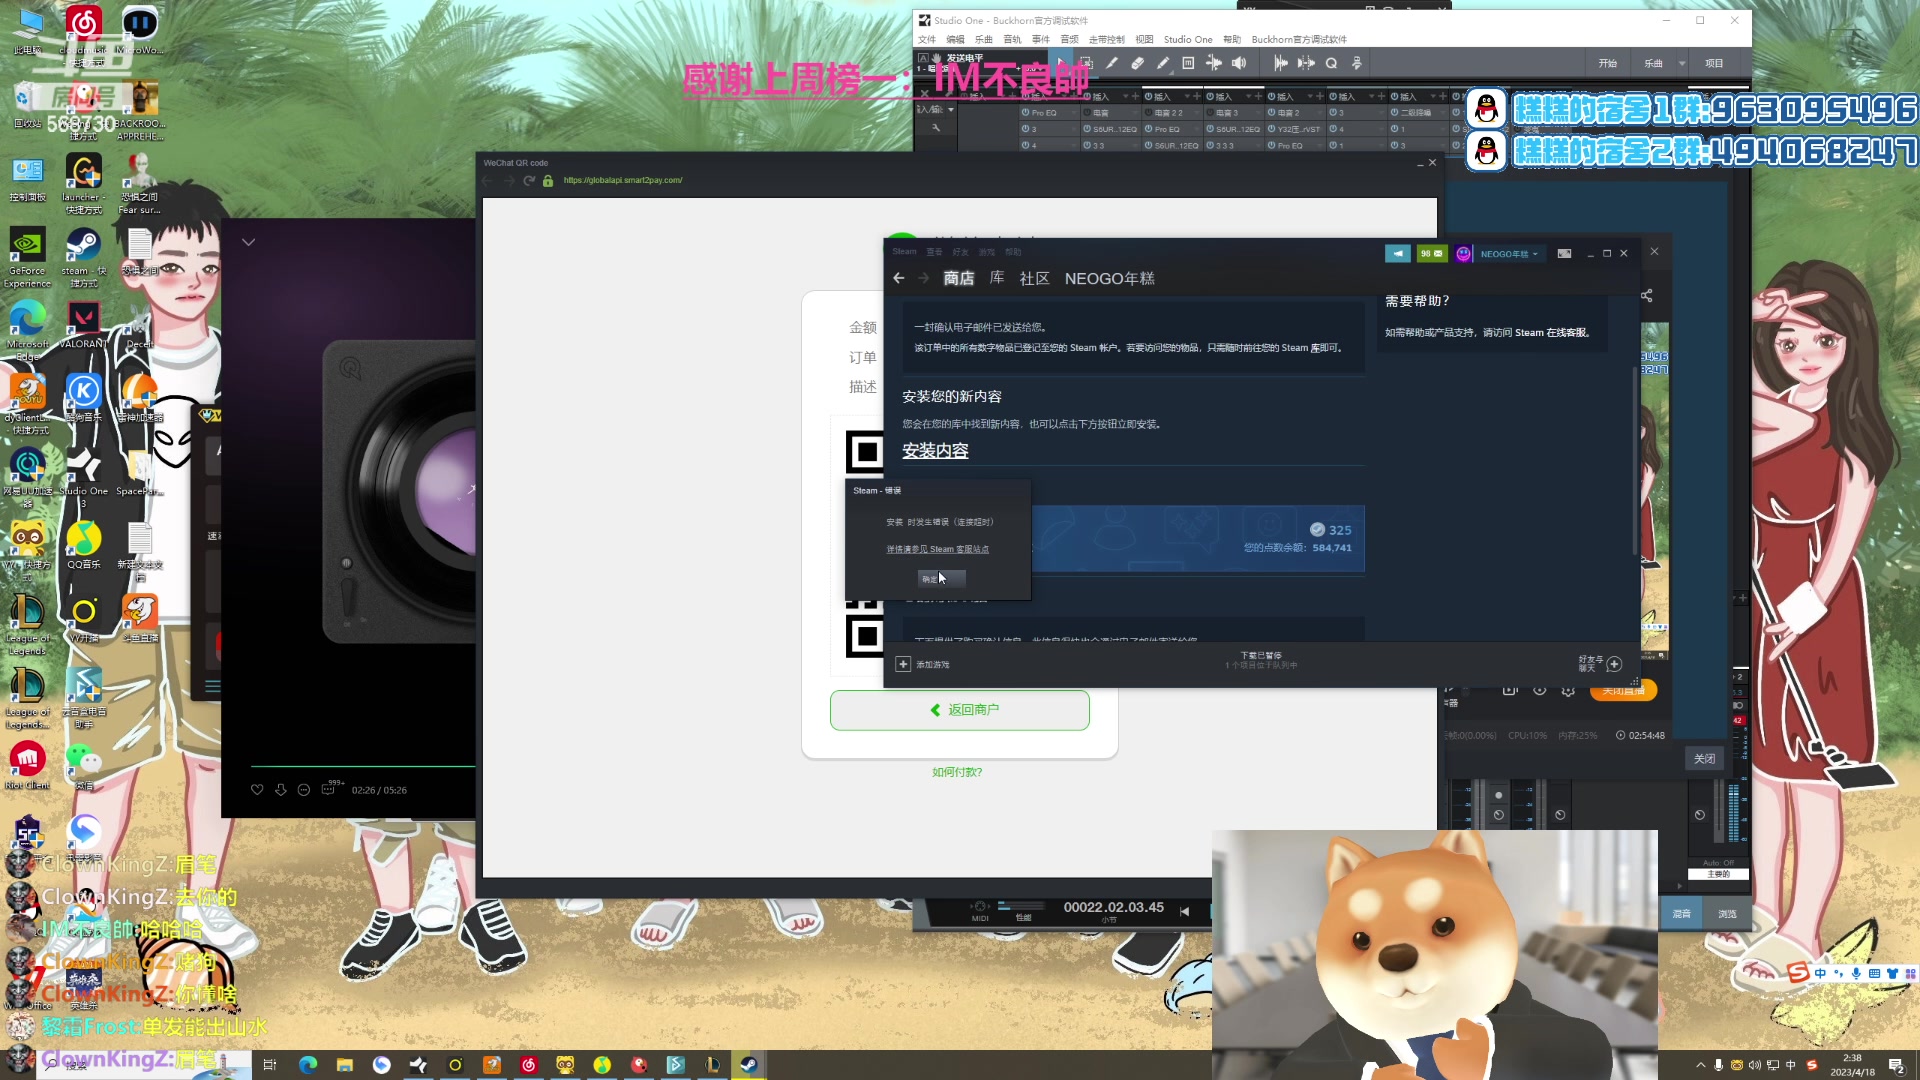
Task: Click the Q quantize icon in Studio One
Action: coord(1331,63)
